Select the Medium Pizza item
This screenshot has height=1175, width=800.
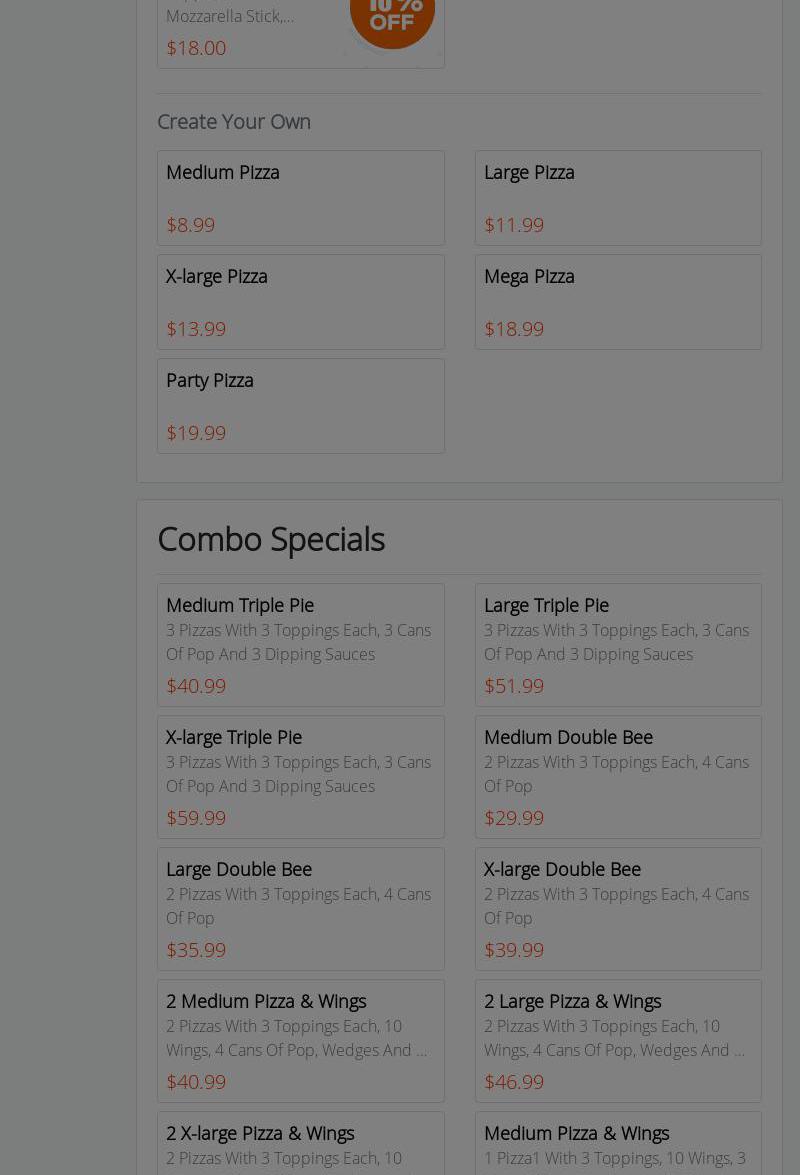coord(300,198)
